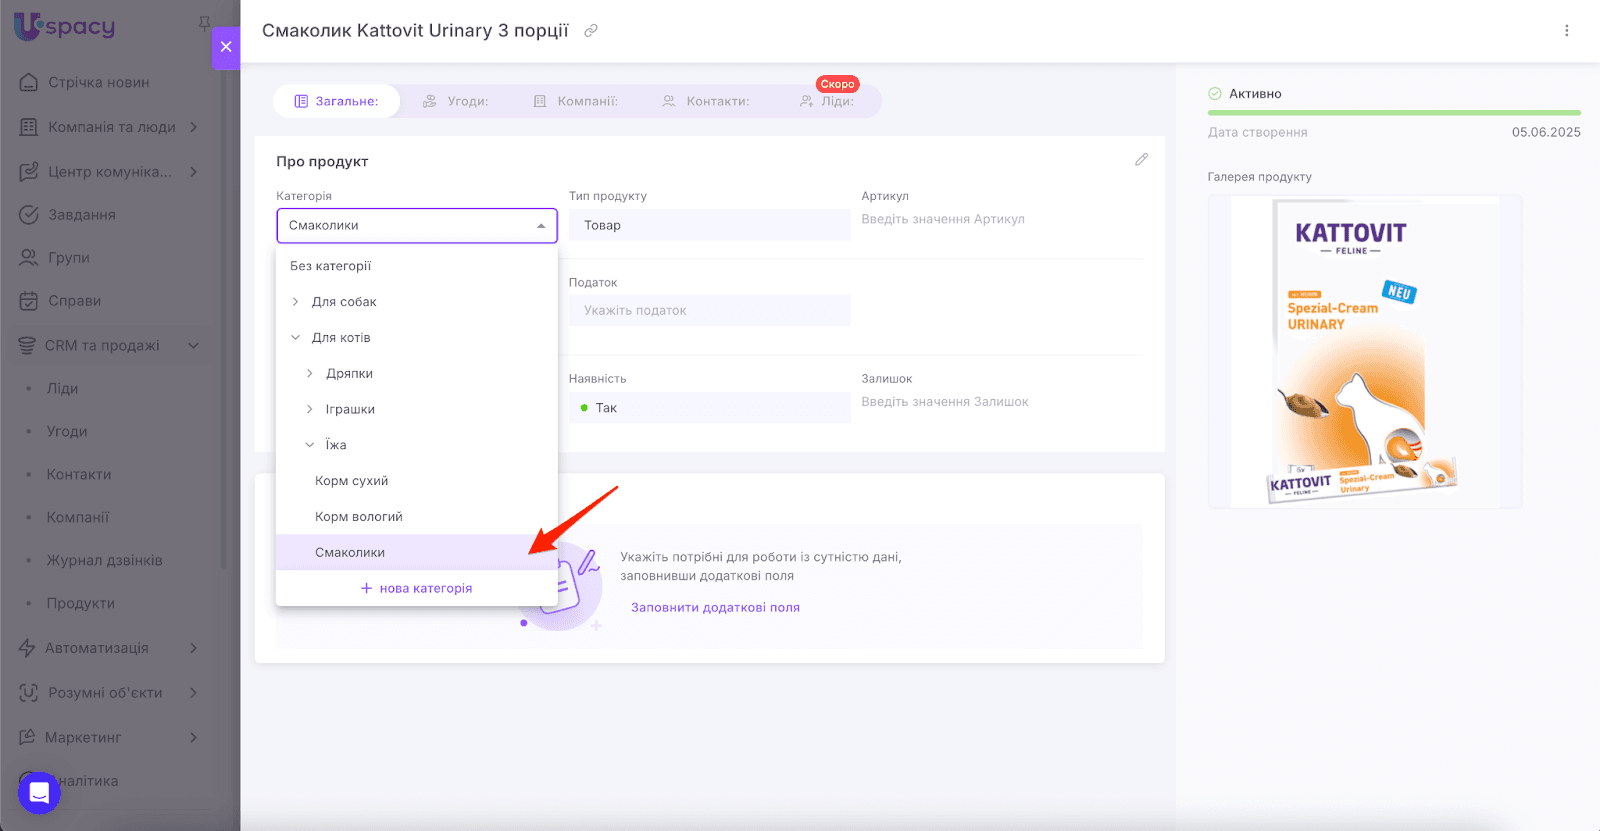Expand Маркетинг sidebar chevron

193,737
